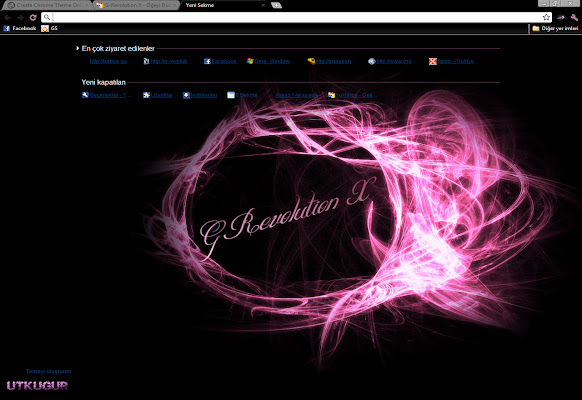Go forward using the forward arrow
Viewport: 582px width, 400px height.
(x=20, y=17)
